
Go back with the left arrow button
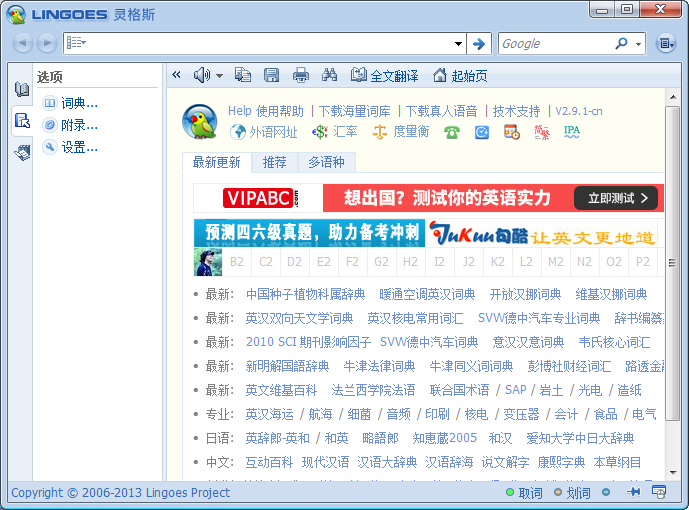[x=23, y=43]
